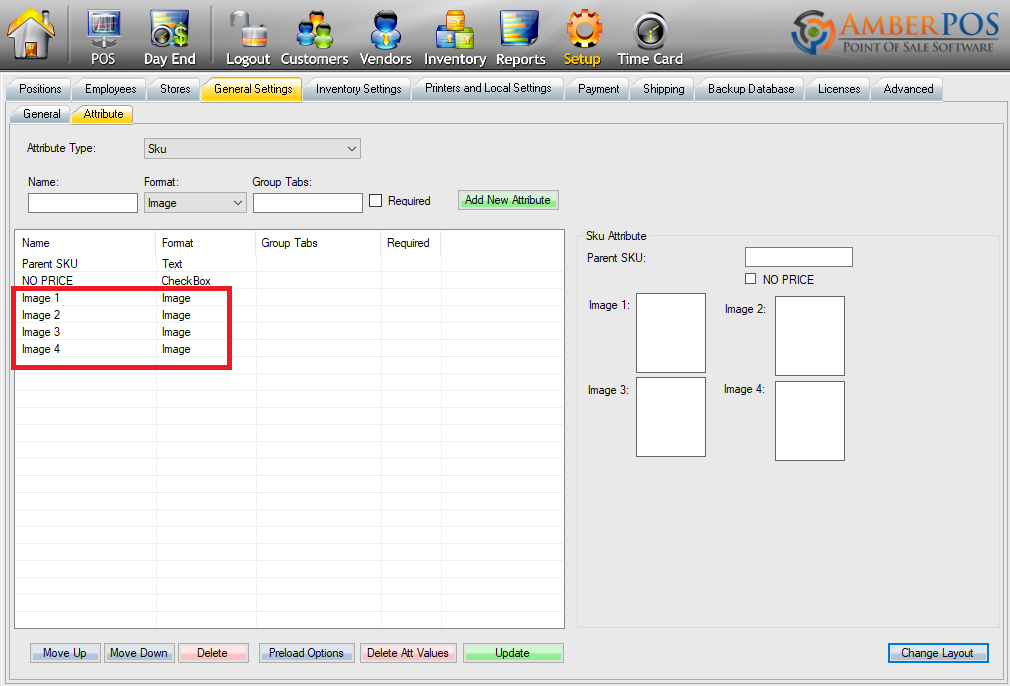Click the Delete Att Values button
Screen dimensions: 1010x686
[408, 653]
